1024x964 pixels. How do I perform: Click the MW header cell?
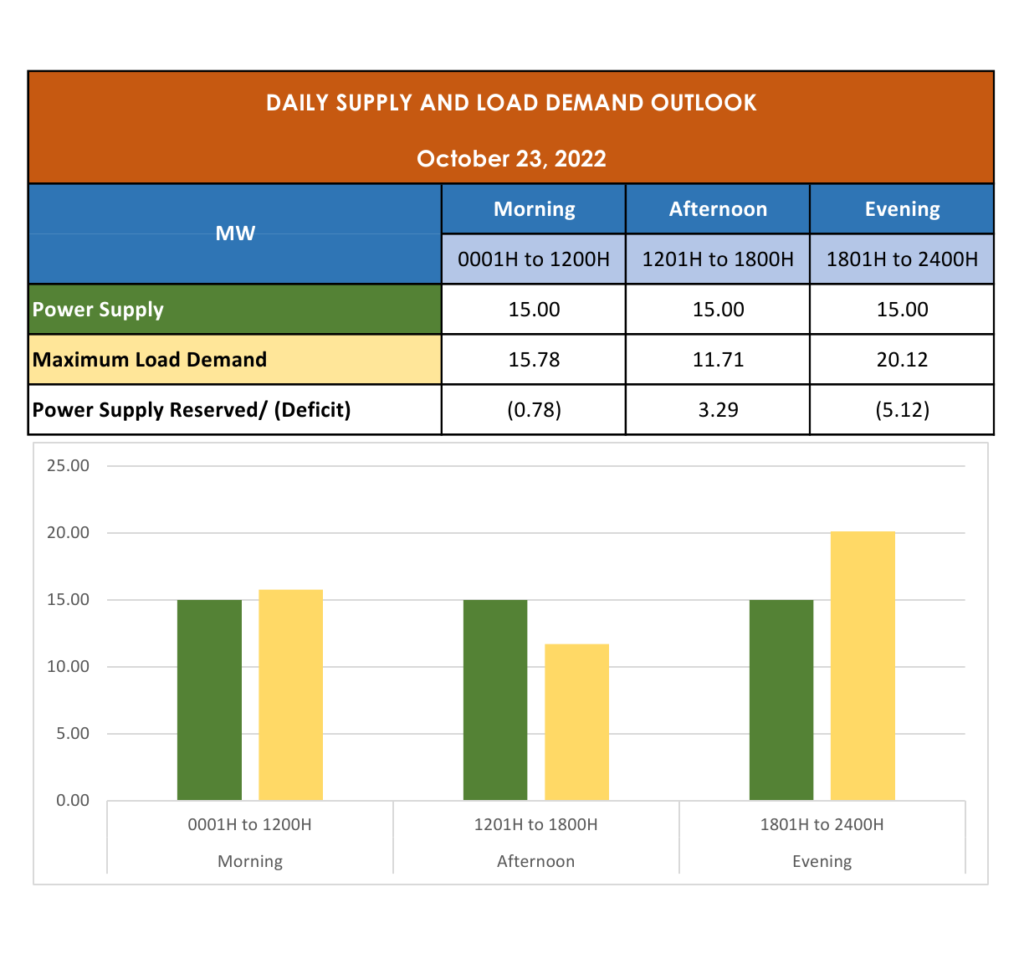(235, 234)
